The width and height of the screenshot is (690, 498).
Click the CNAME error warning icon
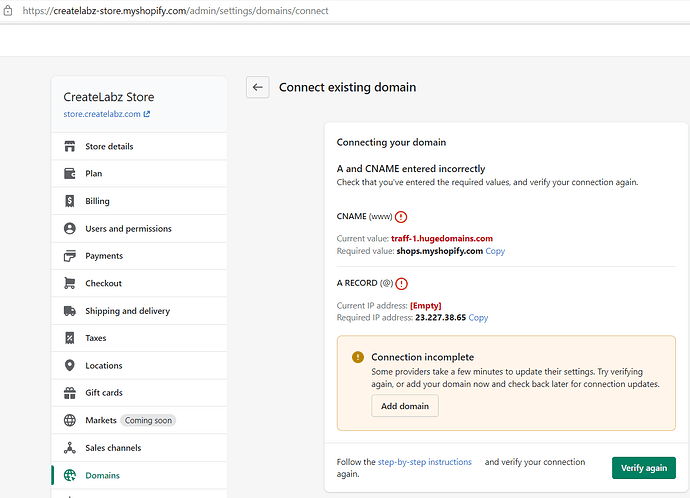point(401,216)
